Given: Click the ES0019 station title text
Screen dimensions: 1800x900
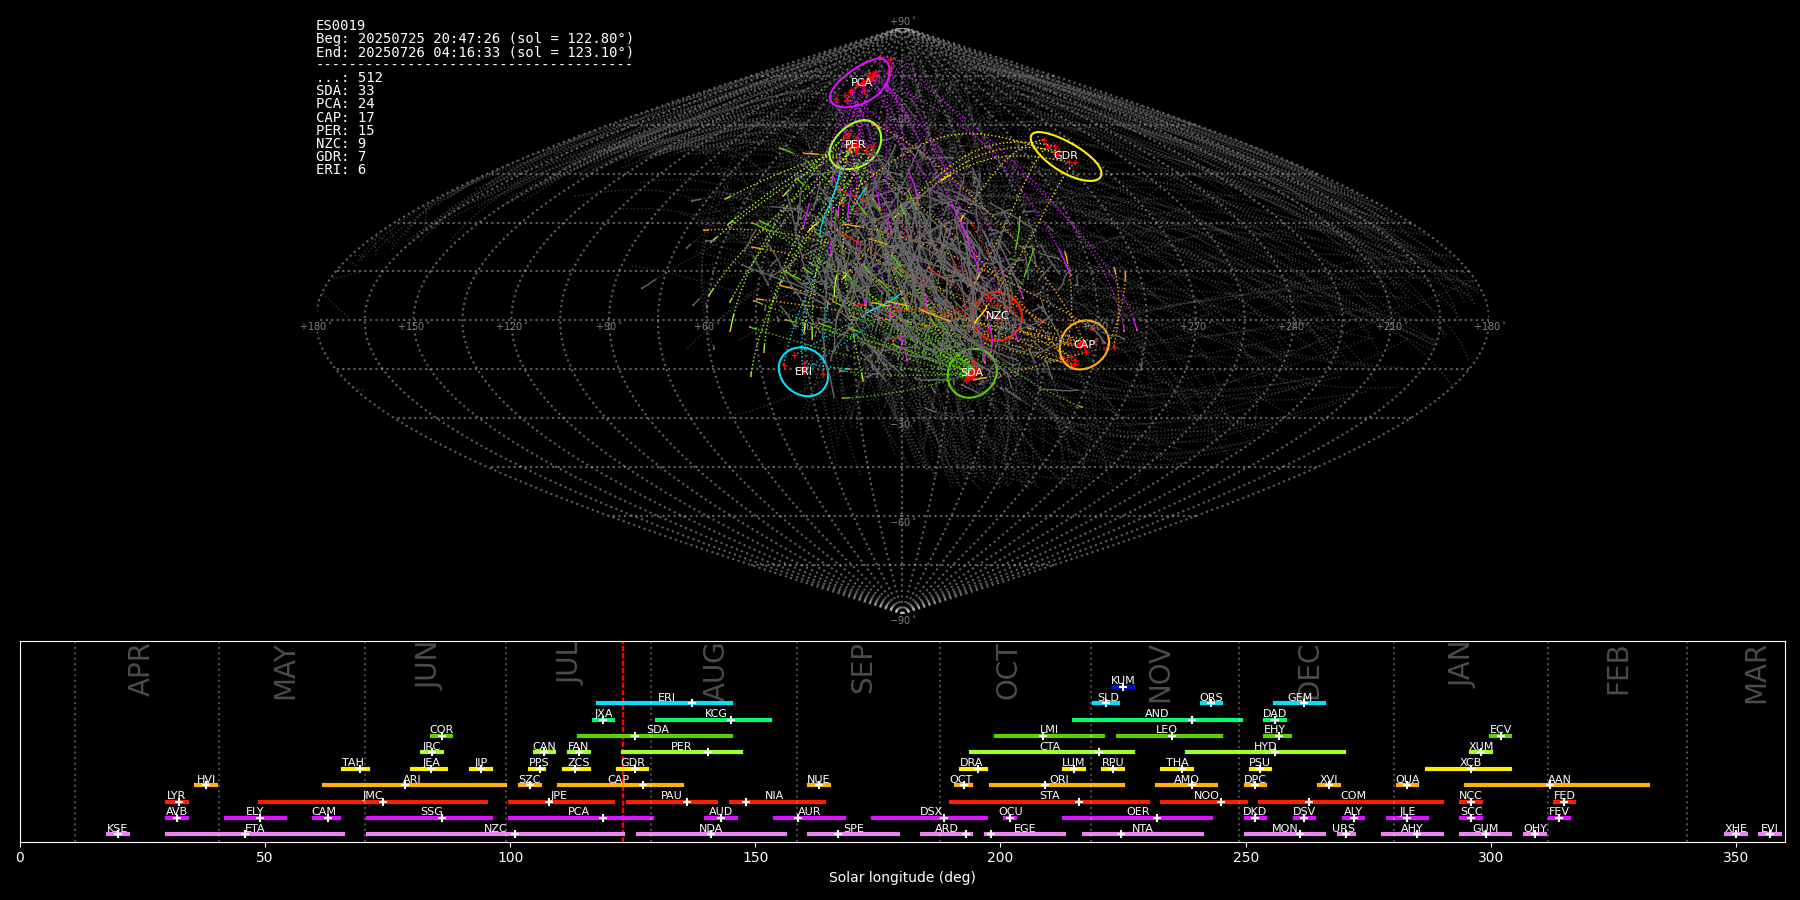Looking at the screenshot, I should point(341,26).
